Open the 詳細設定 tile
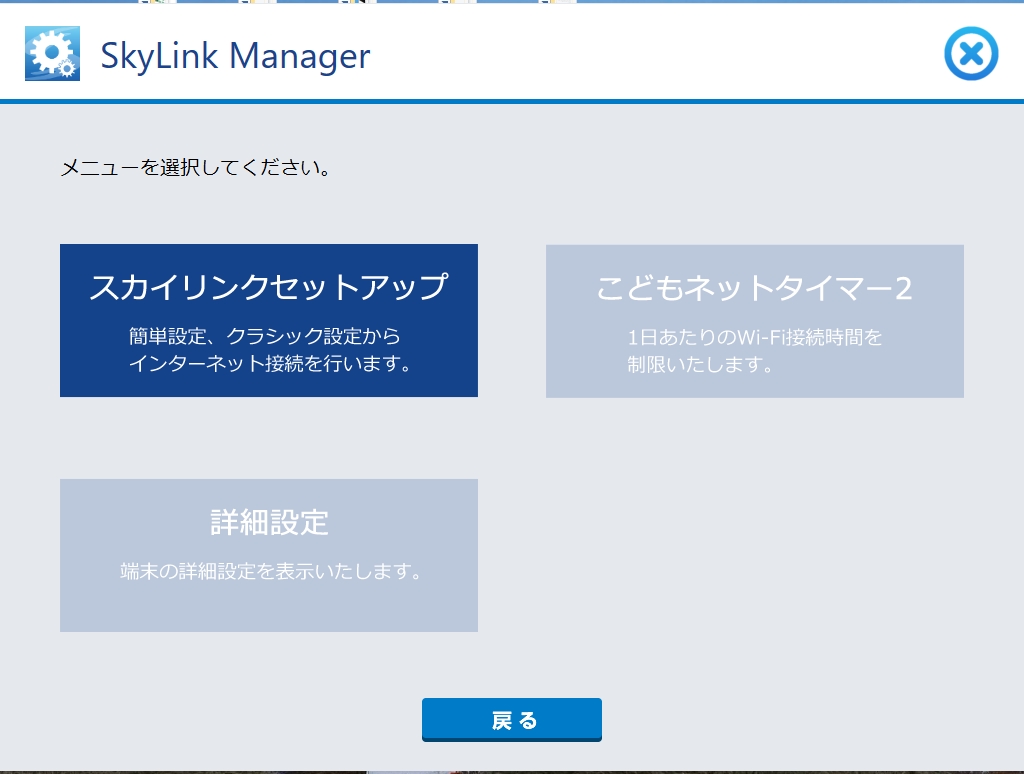This screenshot has height=774, width=1024. pos(268,555)
